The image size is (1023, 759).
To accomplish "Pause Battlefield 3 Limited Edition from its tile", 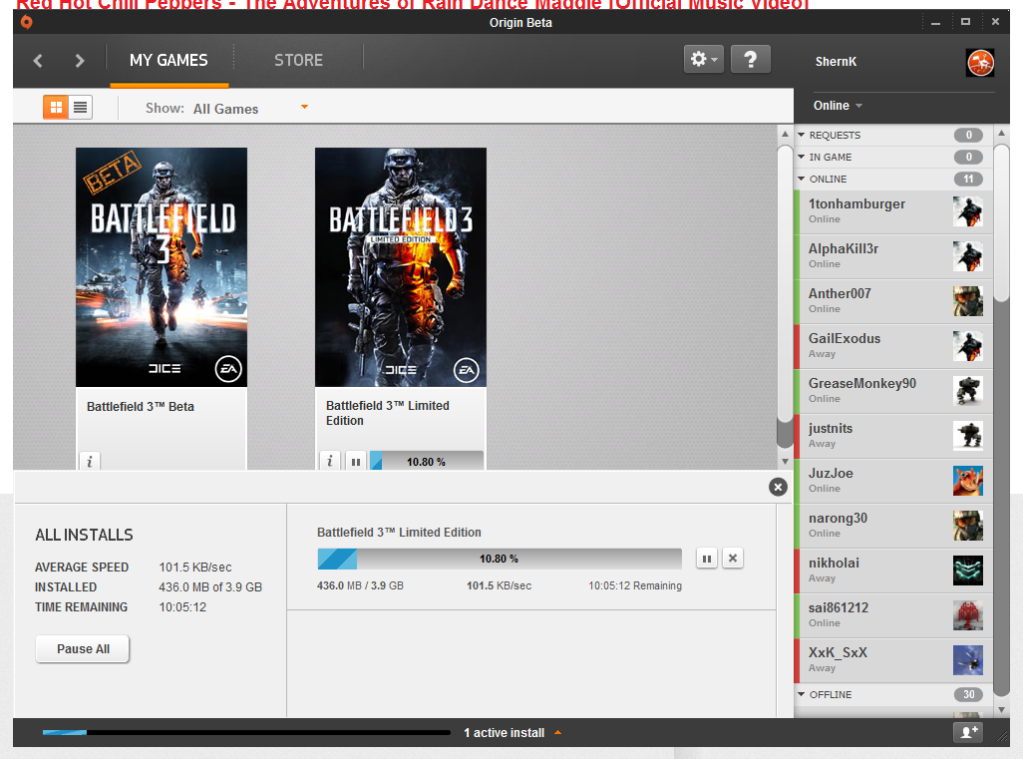I will (x=356, y=461).
